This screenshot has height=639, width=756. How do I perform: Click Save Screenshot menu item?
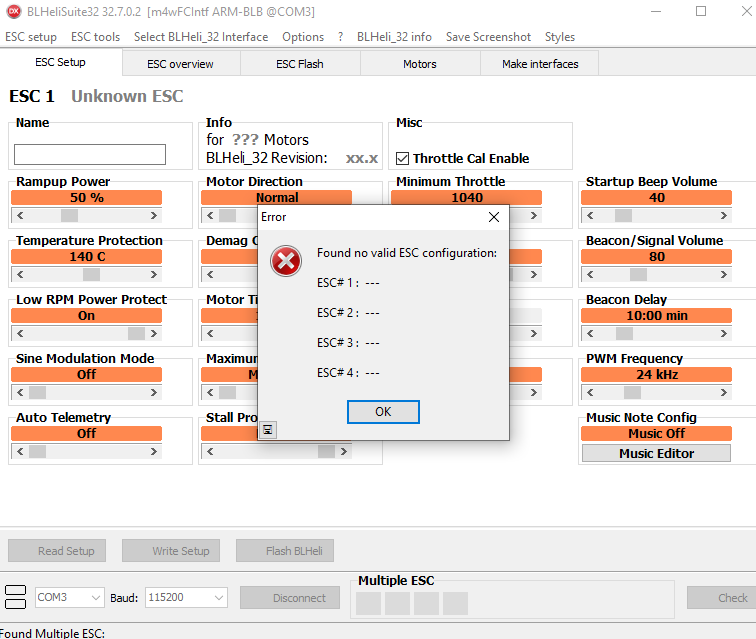[x=488, y=37]
